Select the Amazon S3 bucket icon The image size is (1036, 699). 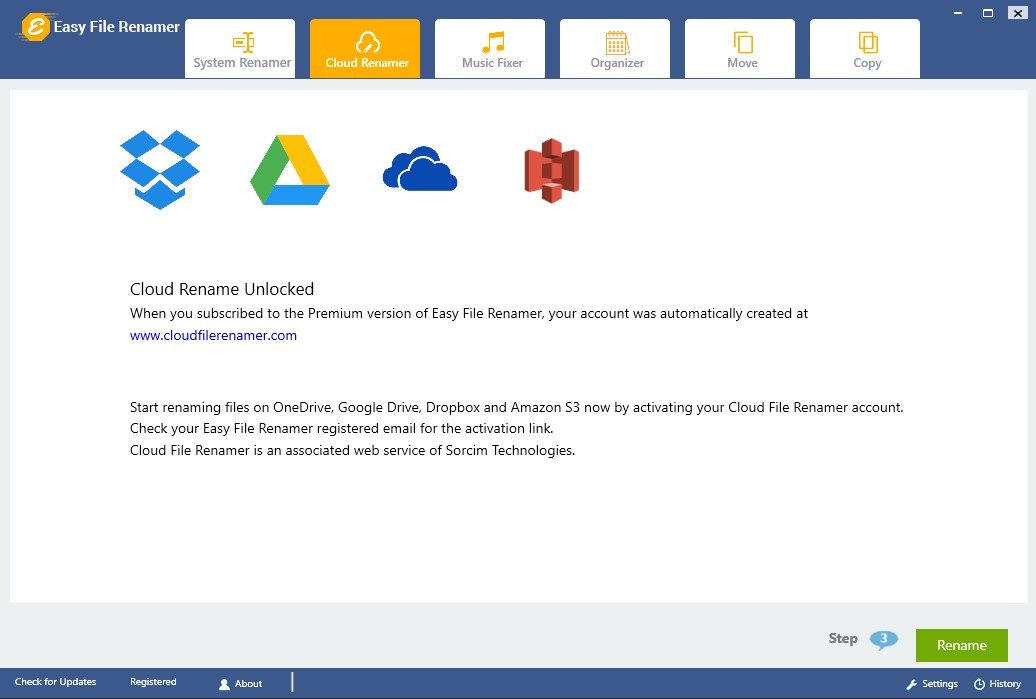551,168
